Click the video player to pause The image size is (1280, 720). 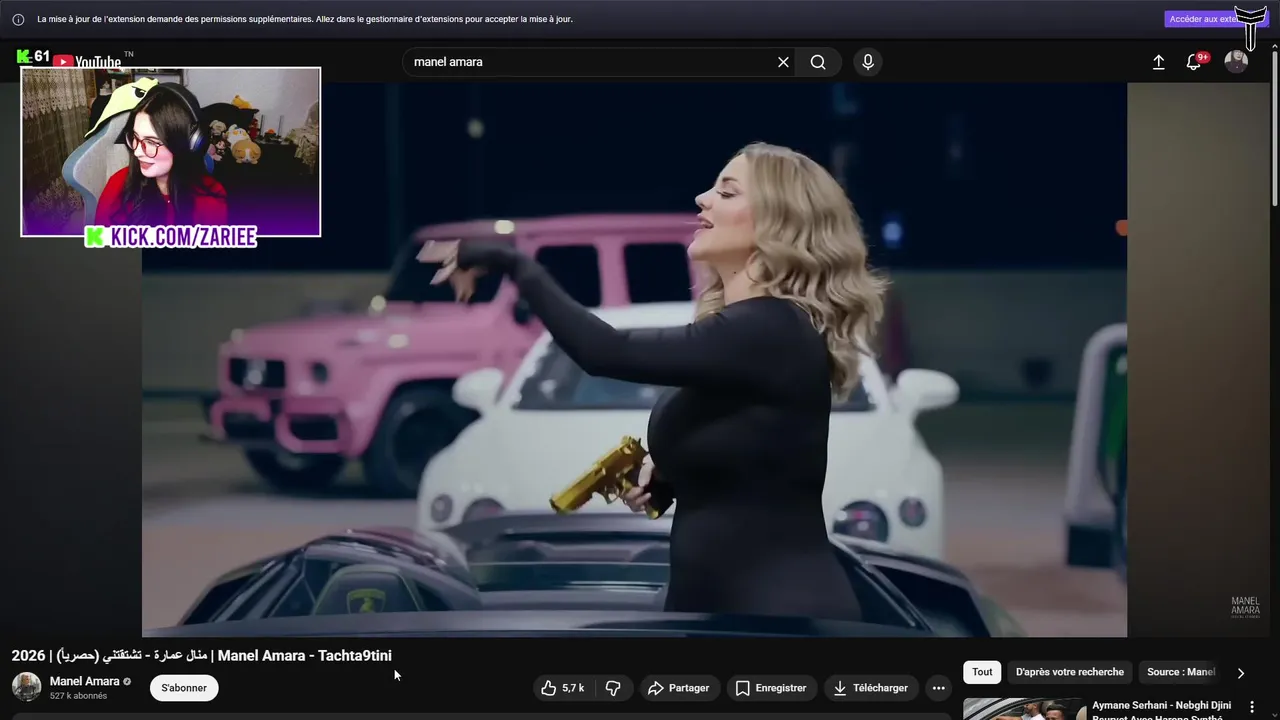click(634, 360)
